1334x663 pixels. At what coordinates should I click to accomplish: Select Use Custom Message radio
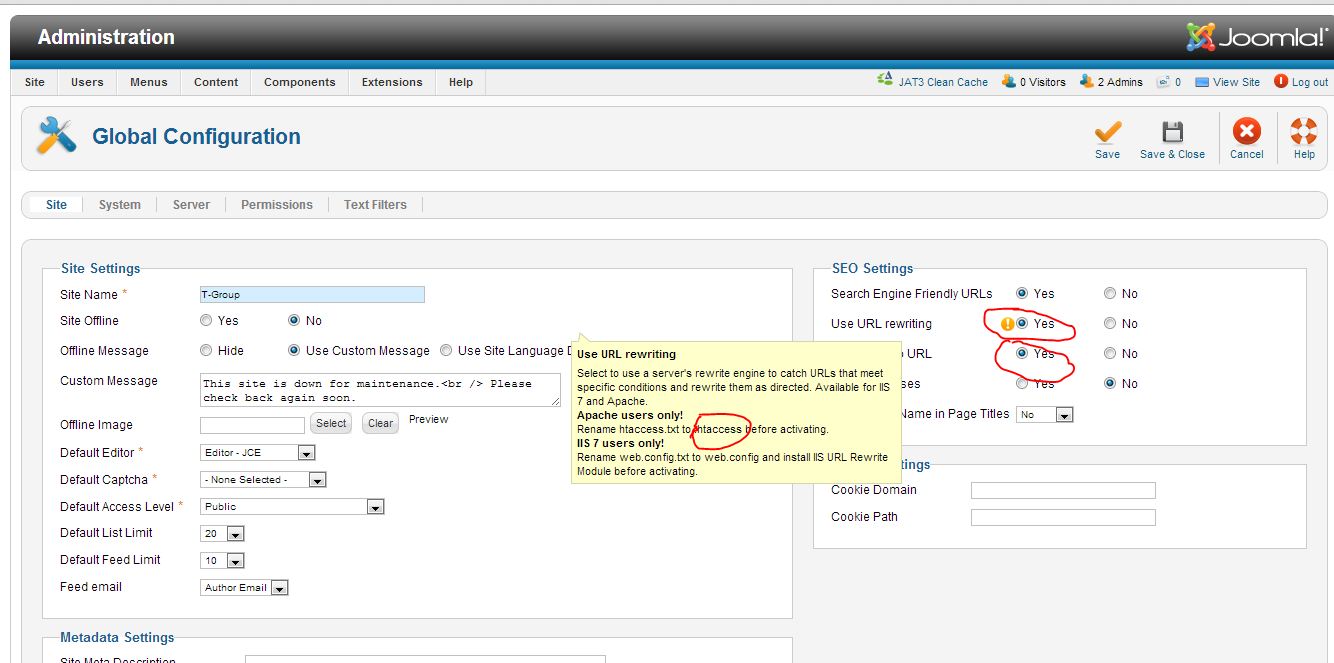[x=294, y=351]
